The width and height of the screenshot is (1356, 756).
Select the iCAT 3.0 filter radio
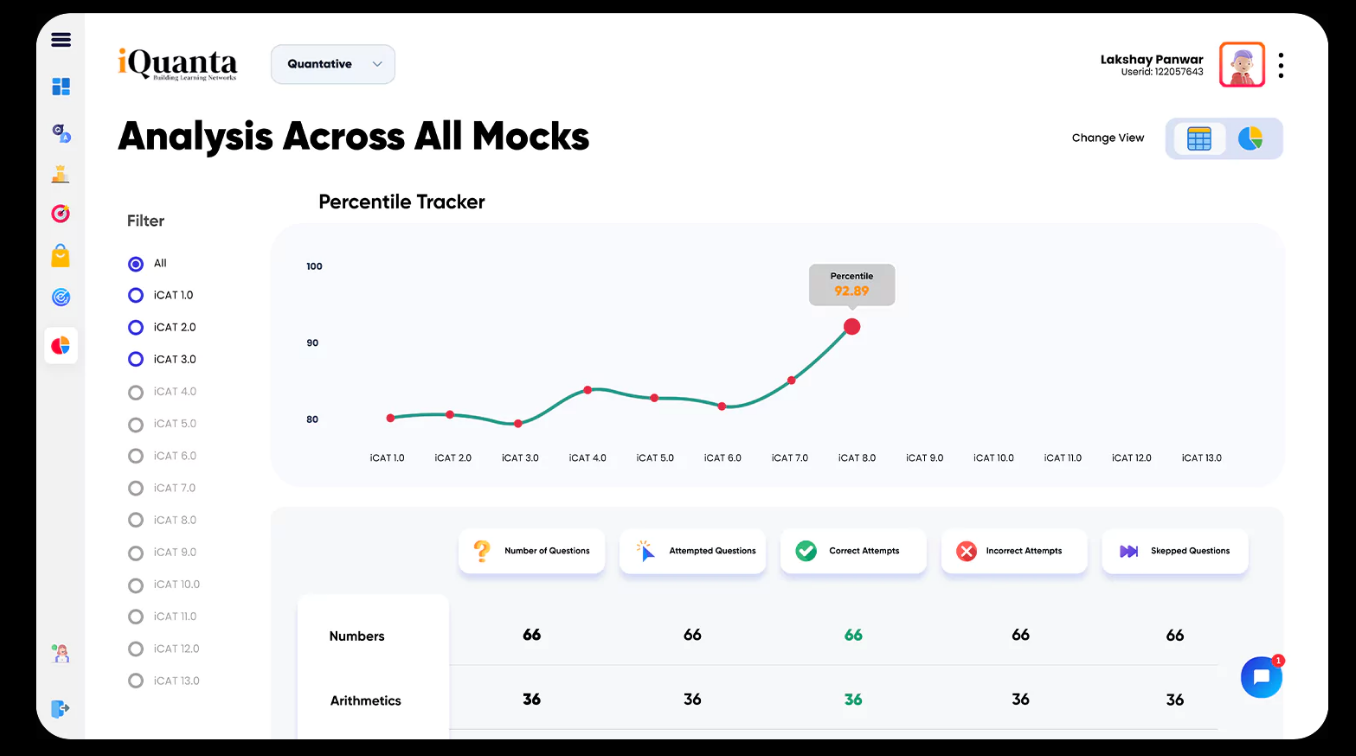(x=136, y=360)
